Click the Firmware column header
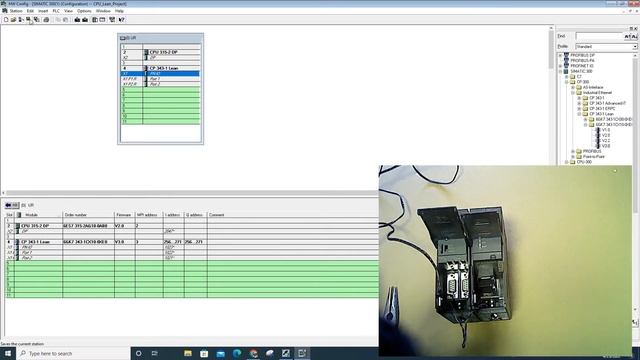 124,215
